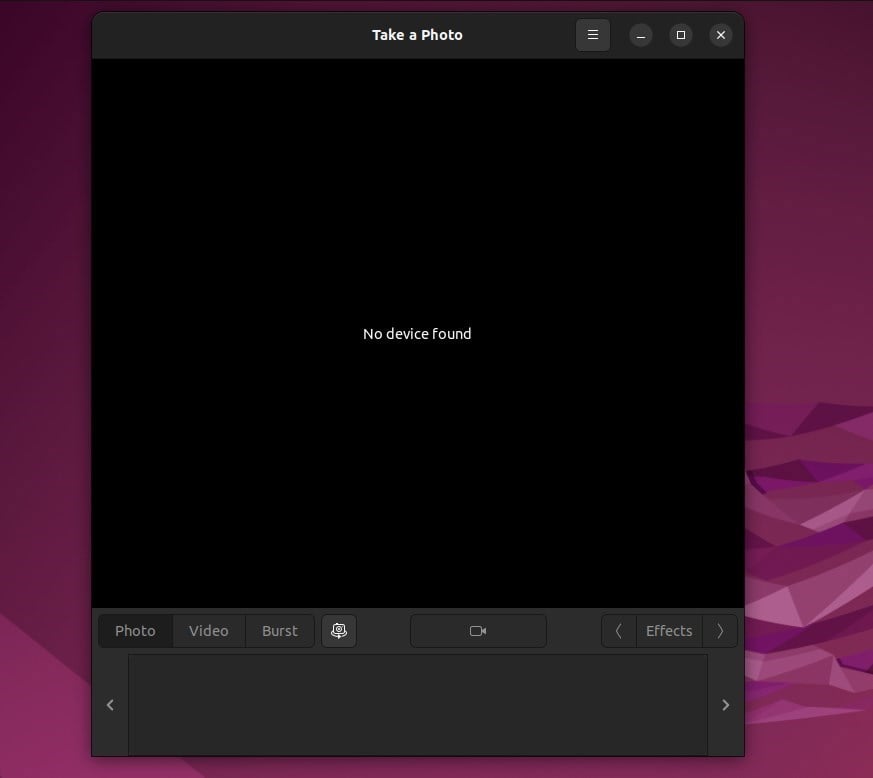Image resolution: width=873 pixels, height=778 pixels.
Task: Minimize the Take a Photo window
Action: (640, 35)
